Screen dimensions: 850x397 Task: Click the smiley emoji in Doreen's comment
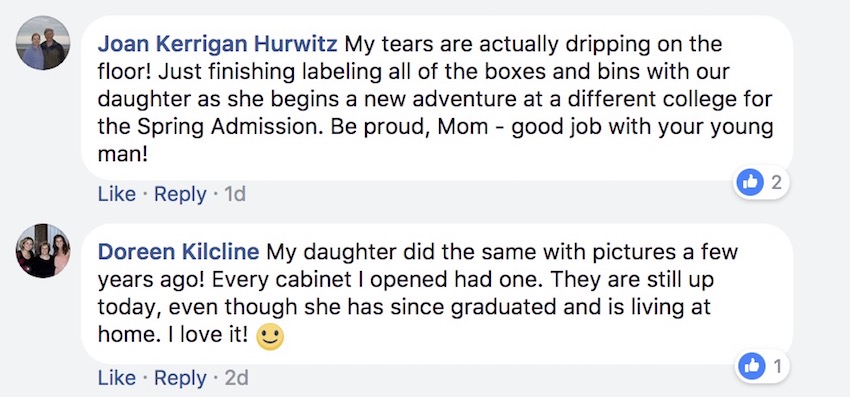click(x=270, y=337)
